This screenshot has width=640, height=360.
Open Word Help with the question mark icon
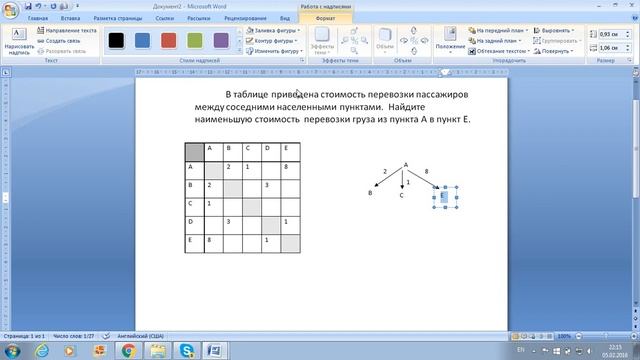pyautogui.click(x=635, y=18)
